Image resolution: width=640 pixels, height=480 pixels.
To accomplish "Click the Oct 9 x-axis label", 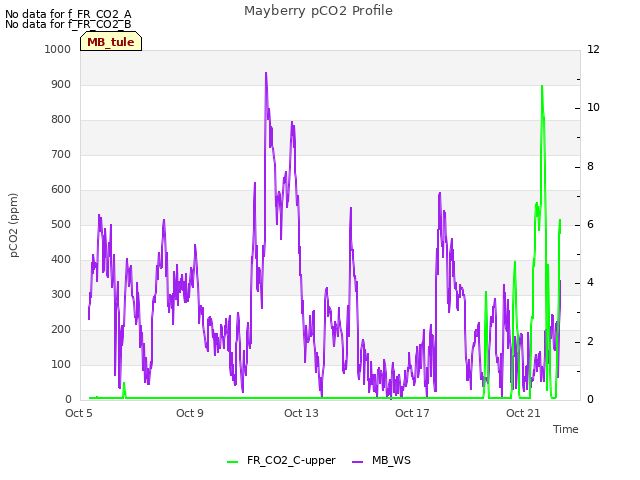I will pos(190,413).
